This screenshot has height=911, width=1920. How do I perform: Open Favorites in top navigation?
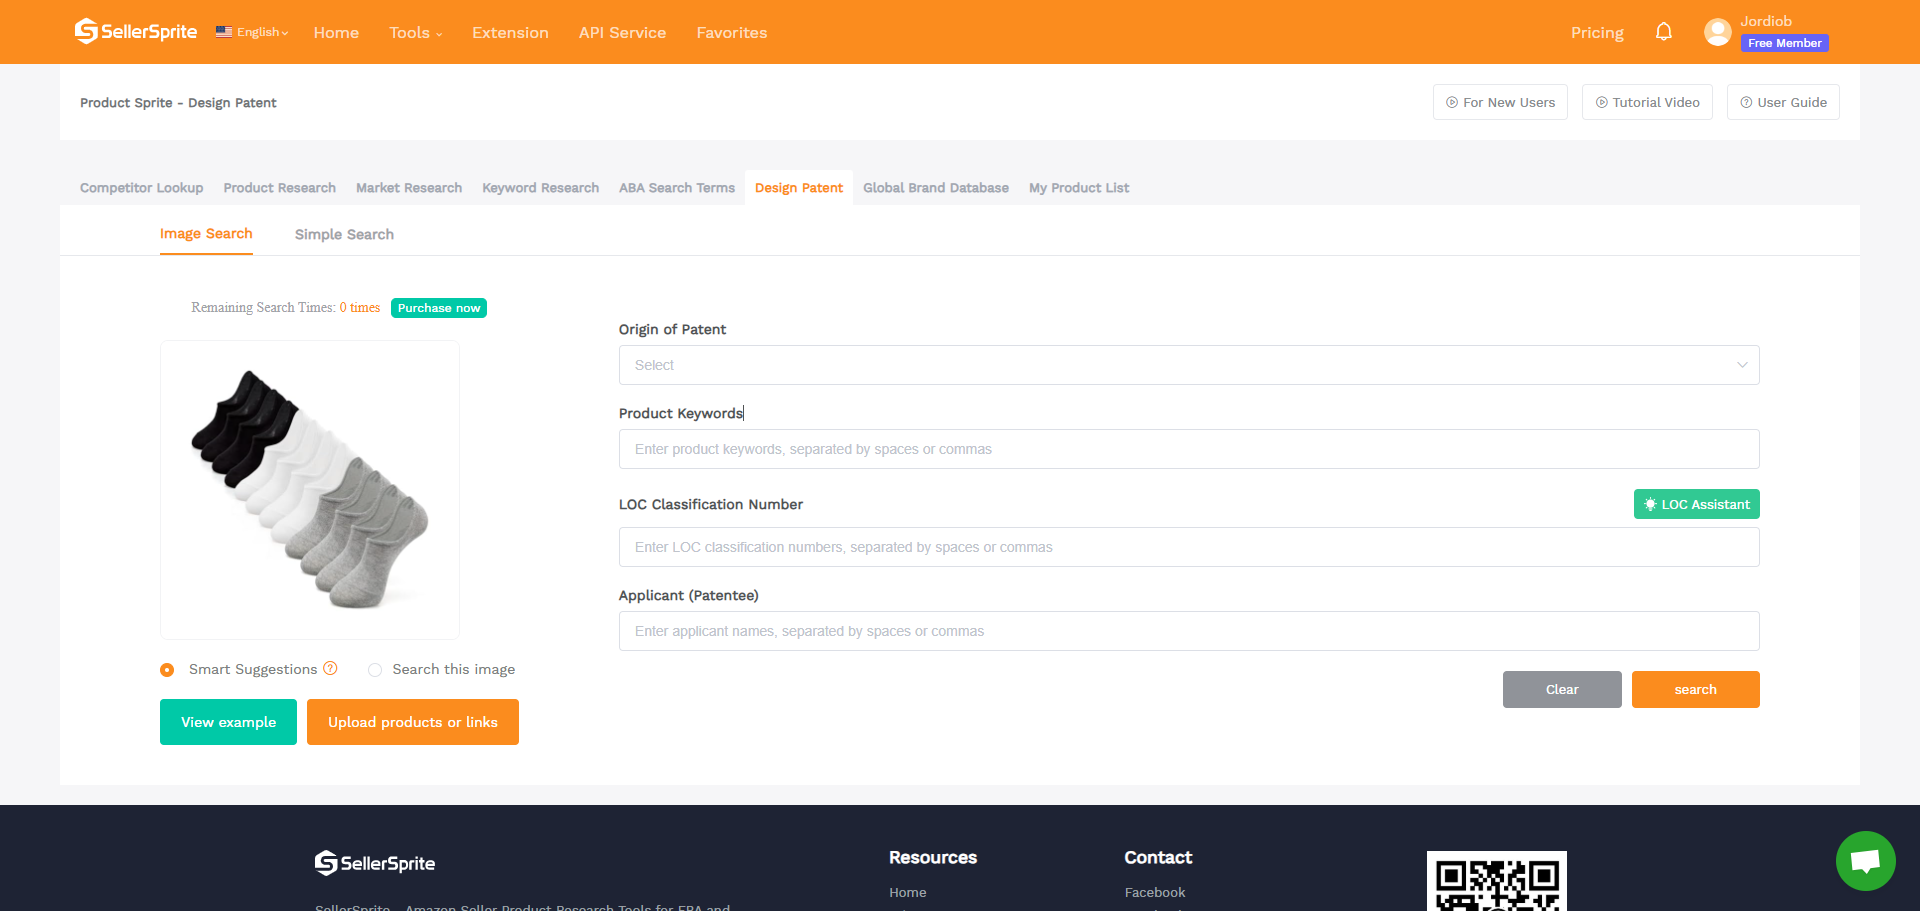click(x=732, y=32)
